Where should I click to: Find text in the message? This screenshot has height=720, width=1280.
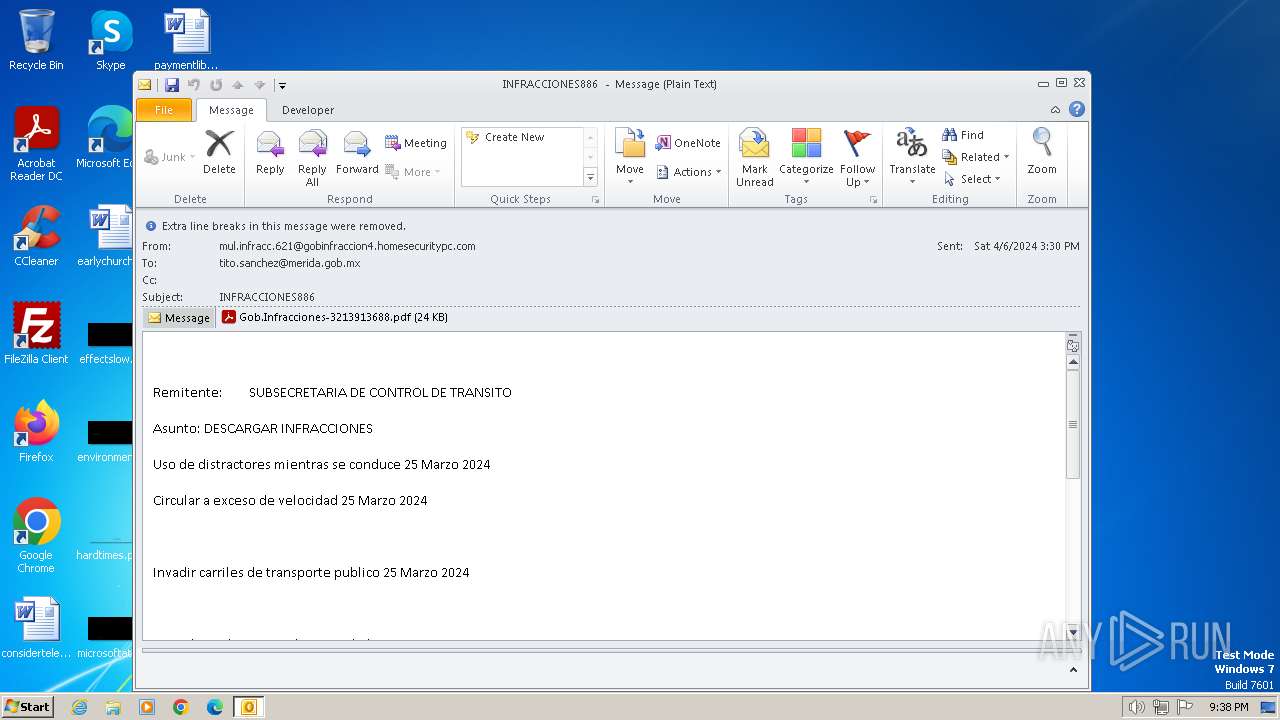point(963,135)
